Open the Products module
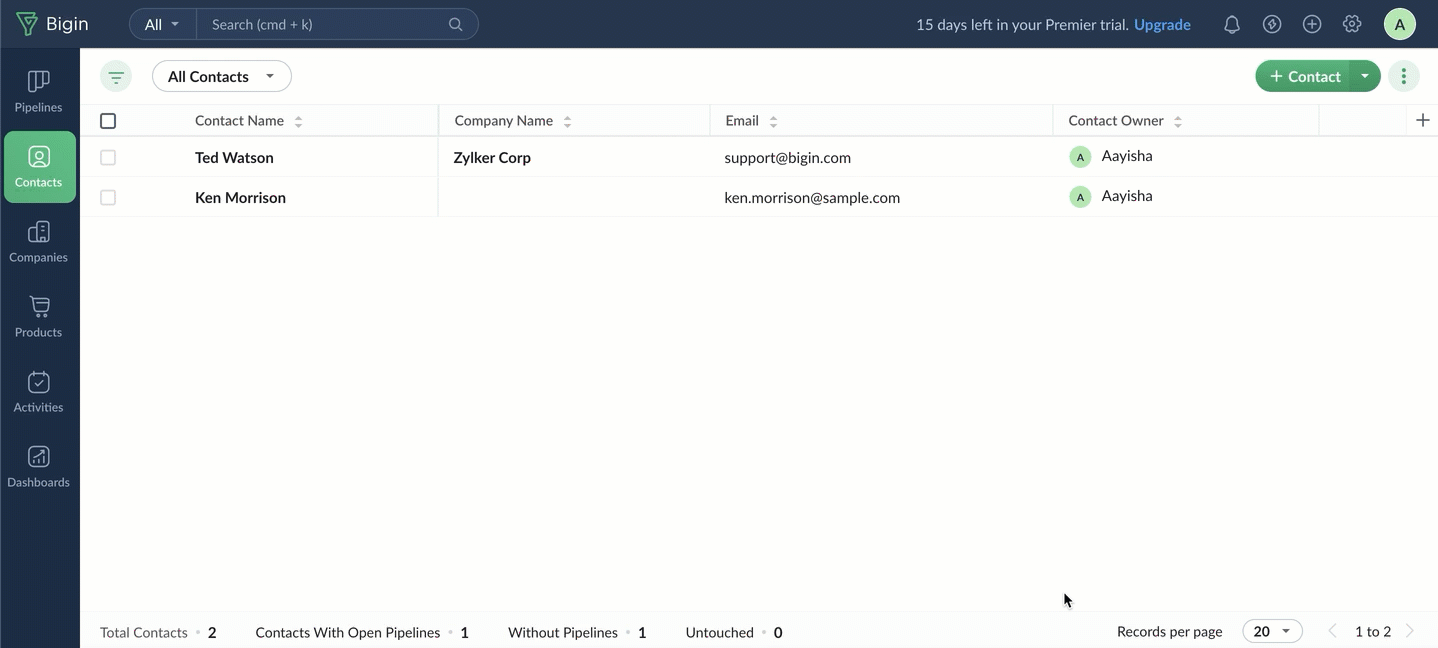This screenshot has width=1438, height=648. (x=39, y=317)
